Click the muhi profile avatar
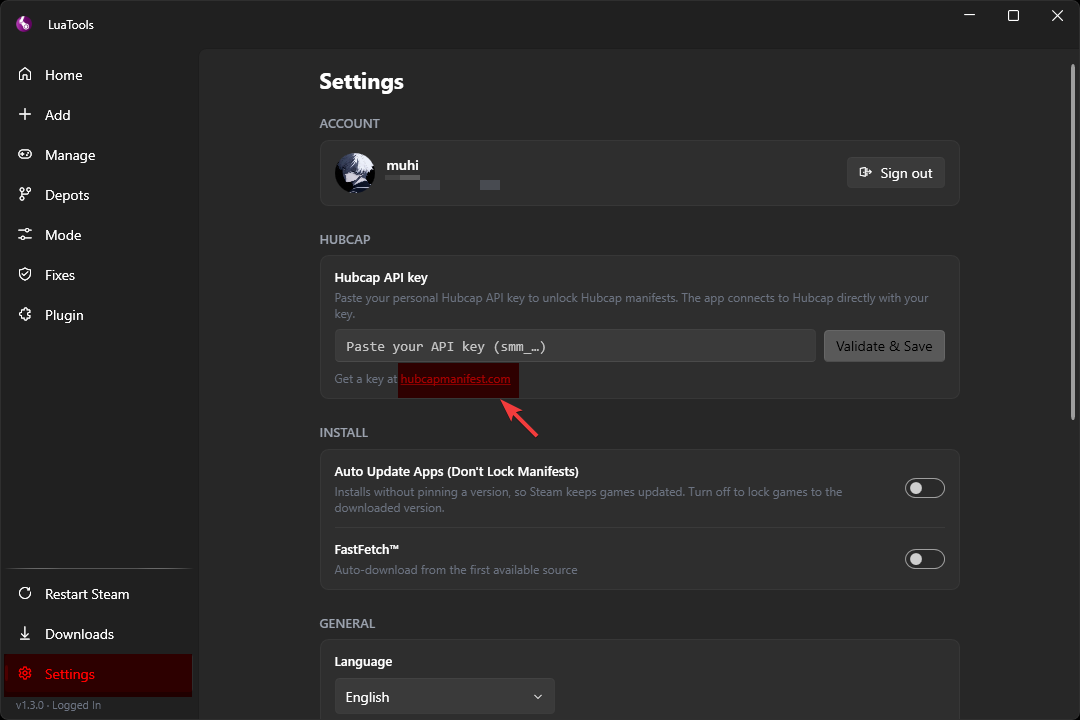Screen dimensions: 1080x720 click(x=355, y=172)
